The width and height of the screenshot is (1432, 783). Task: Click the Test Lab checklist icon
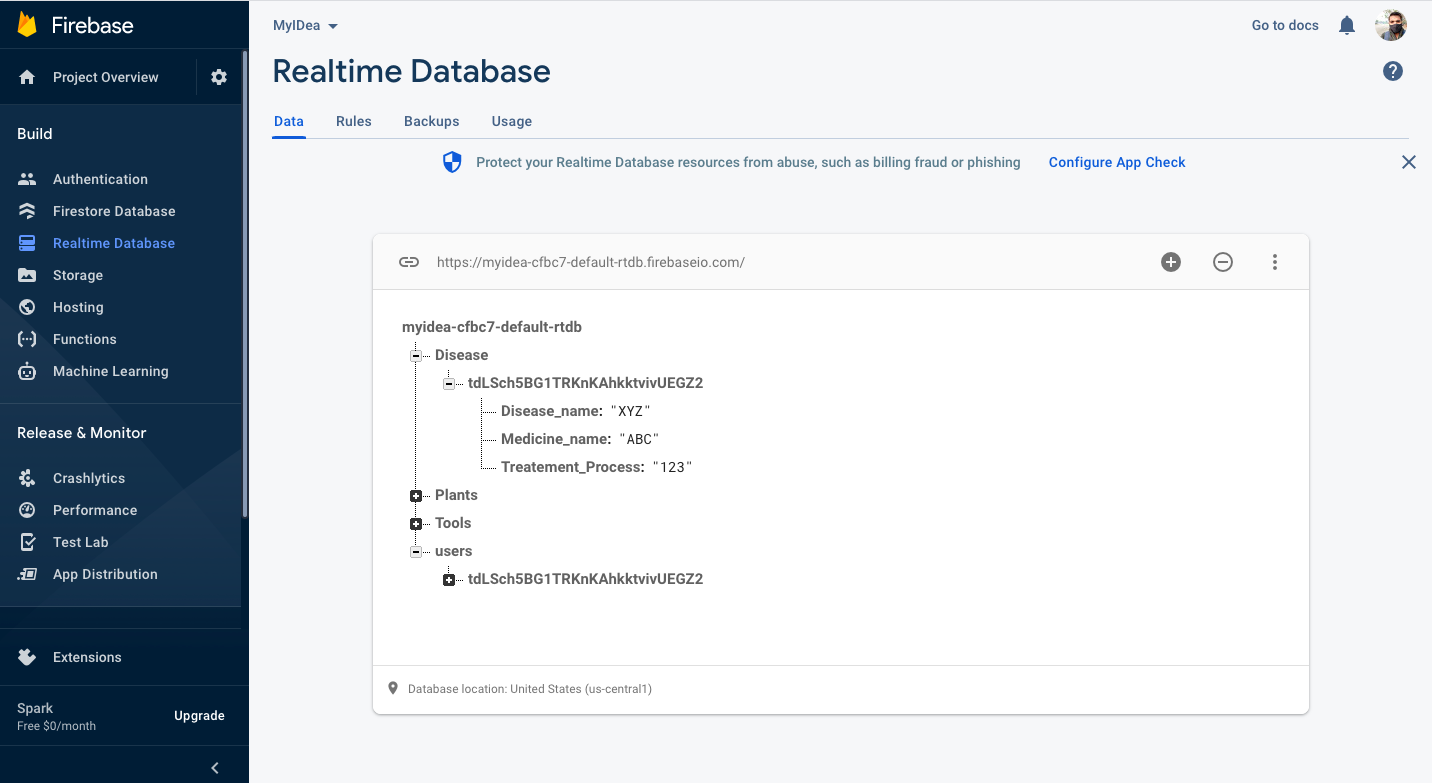point(27,542)
